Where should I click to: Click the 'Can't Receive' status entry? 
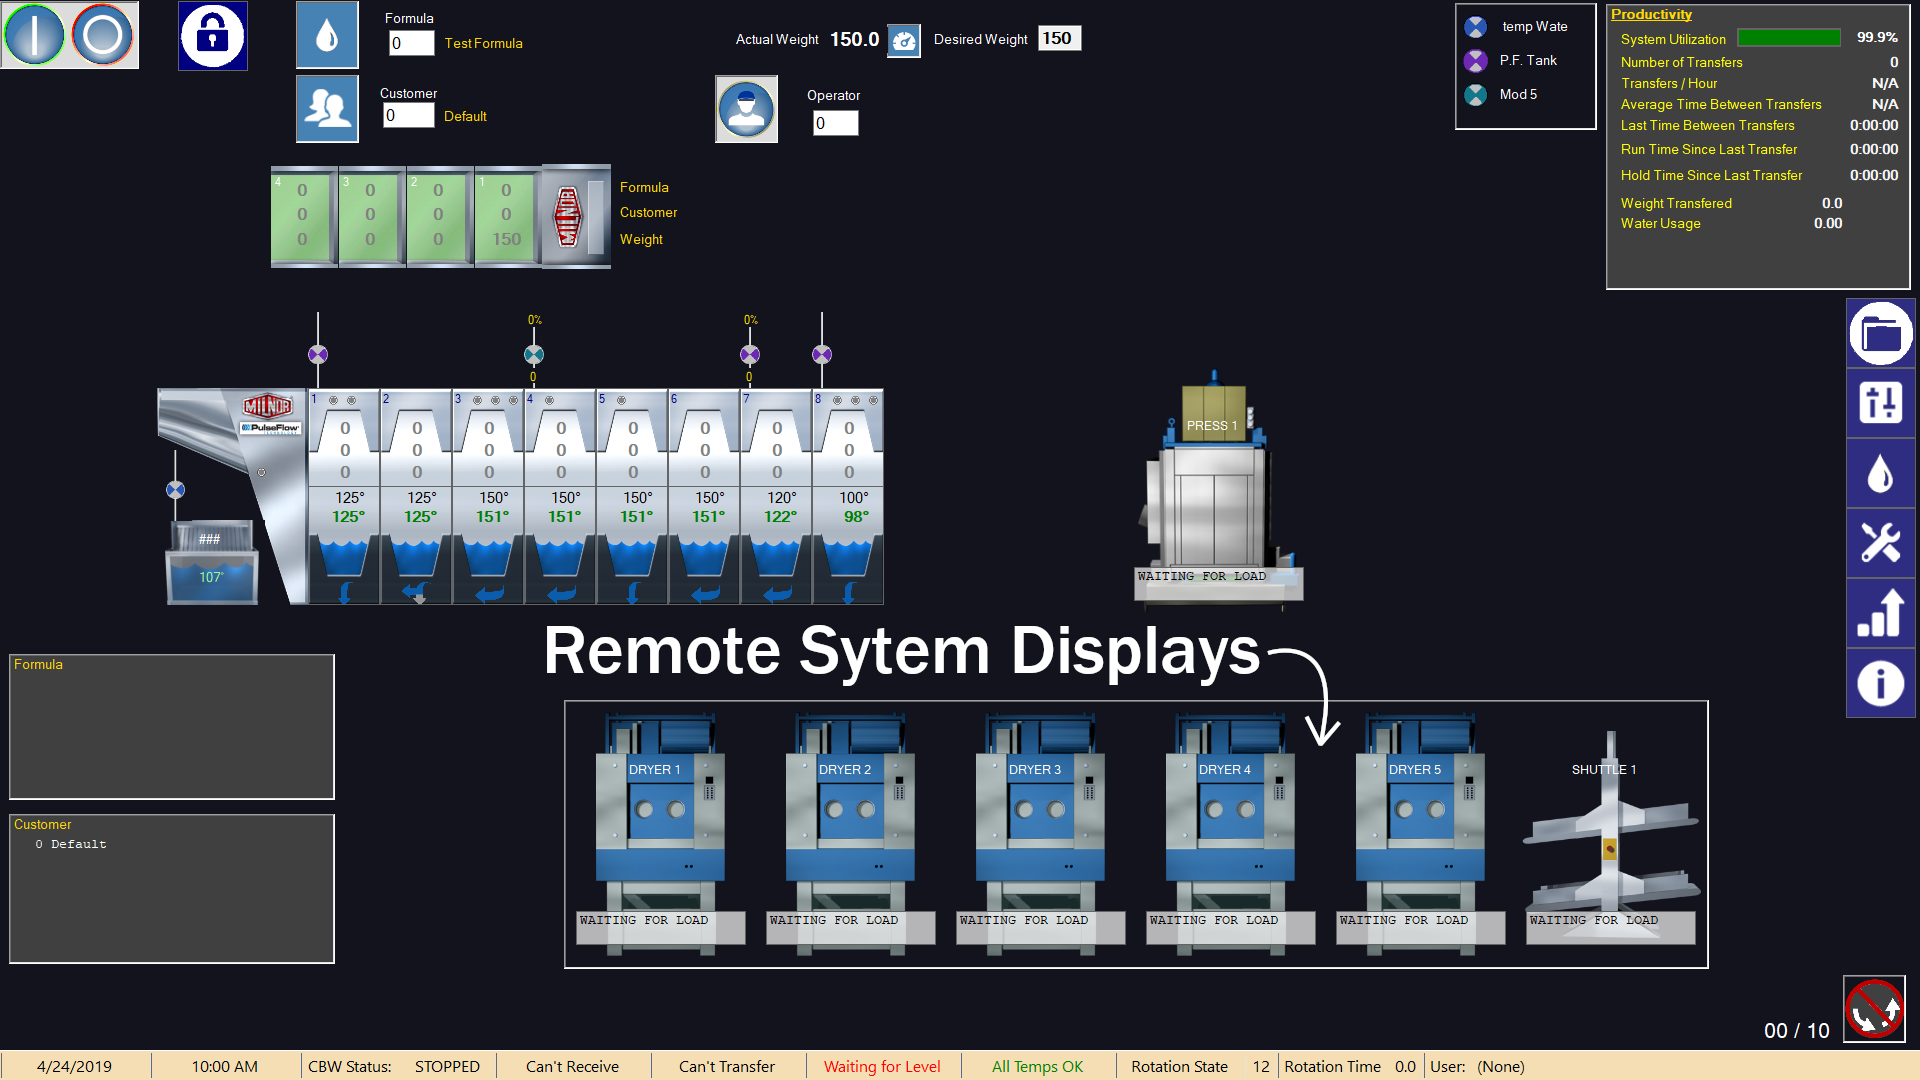pyautogui.click(x=572, y=1067)
